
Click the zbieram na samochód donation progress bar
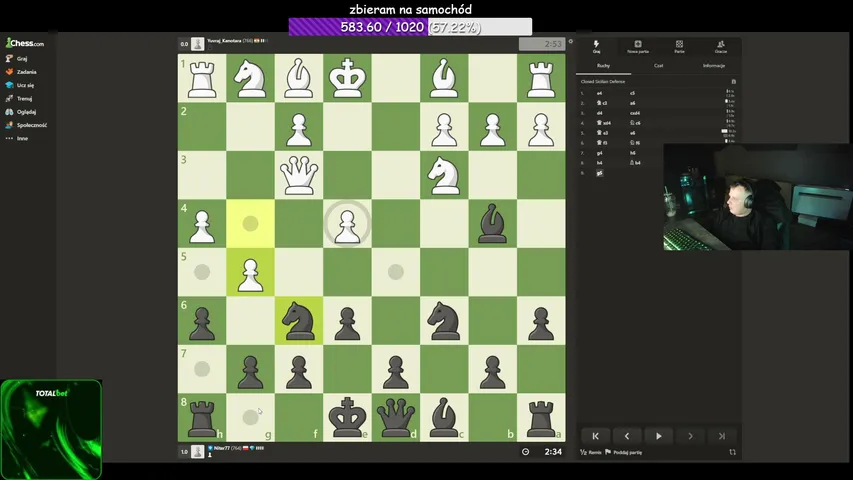click(x=410, y=27)
